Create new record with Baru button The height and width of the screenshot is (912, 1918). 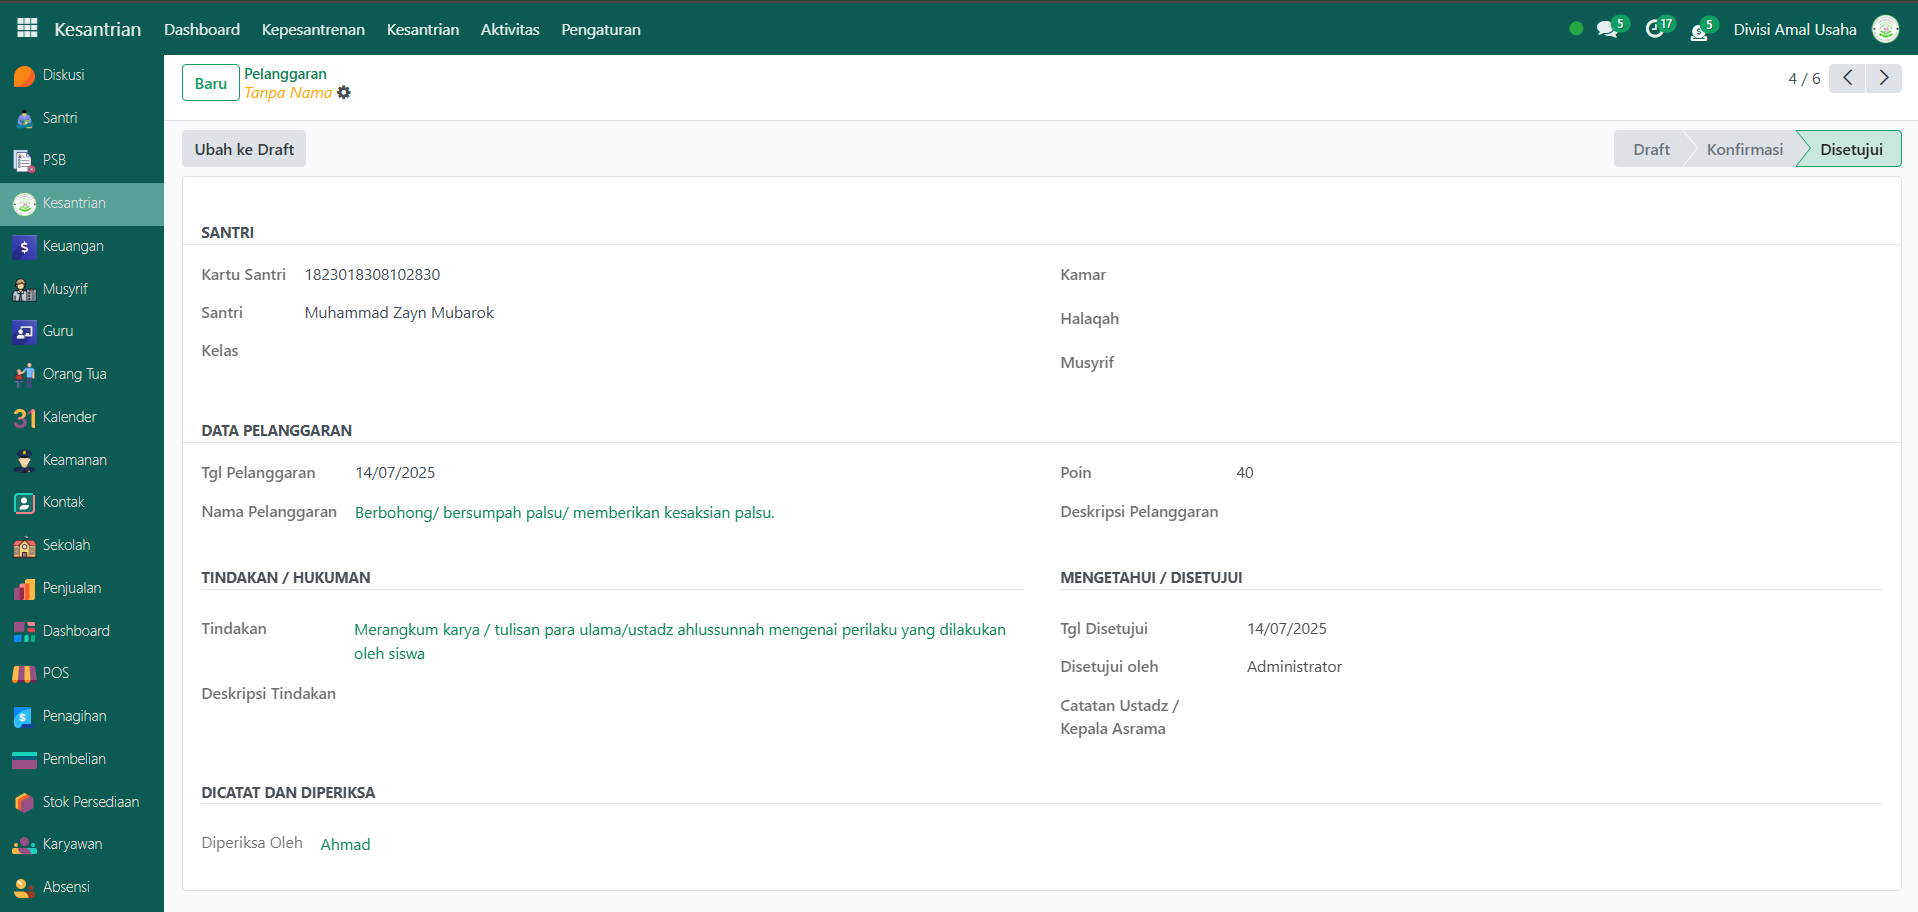(x=210, y=83)
